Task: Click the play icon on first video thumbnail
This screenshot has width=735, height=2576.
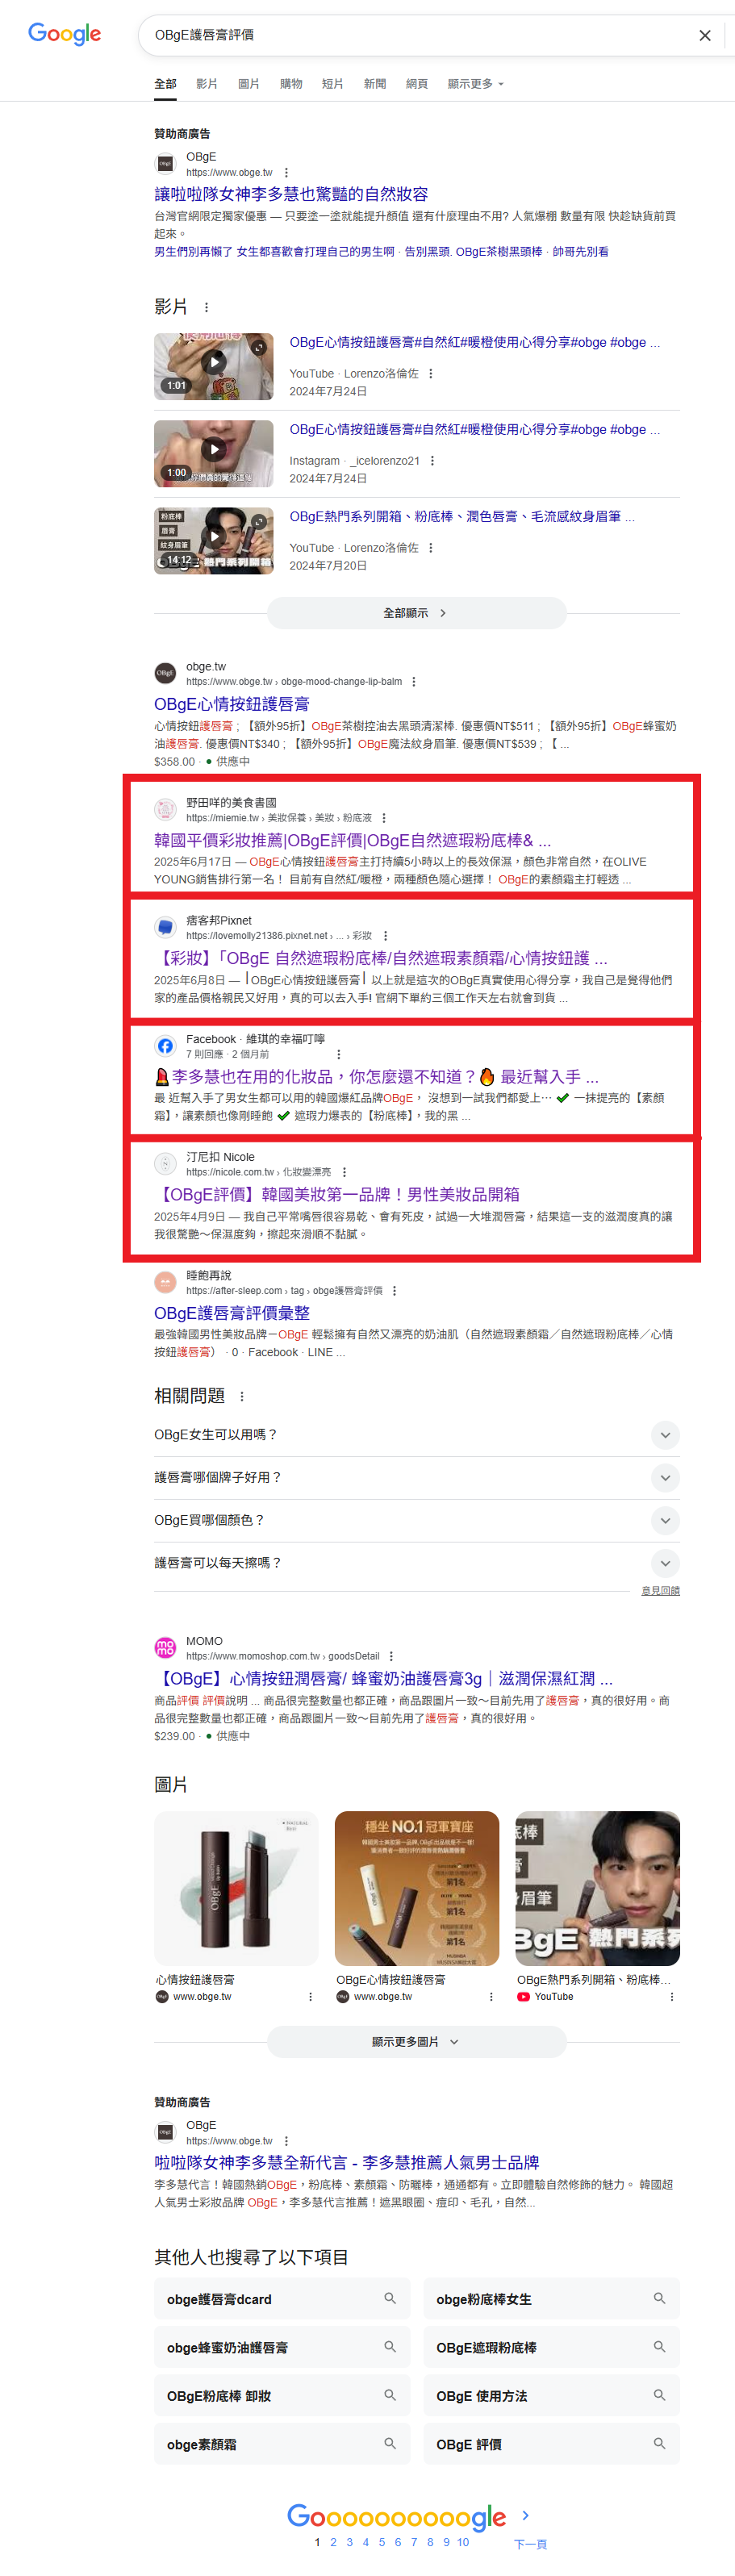Action: (x=214, y=362)
